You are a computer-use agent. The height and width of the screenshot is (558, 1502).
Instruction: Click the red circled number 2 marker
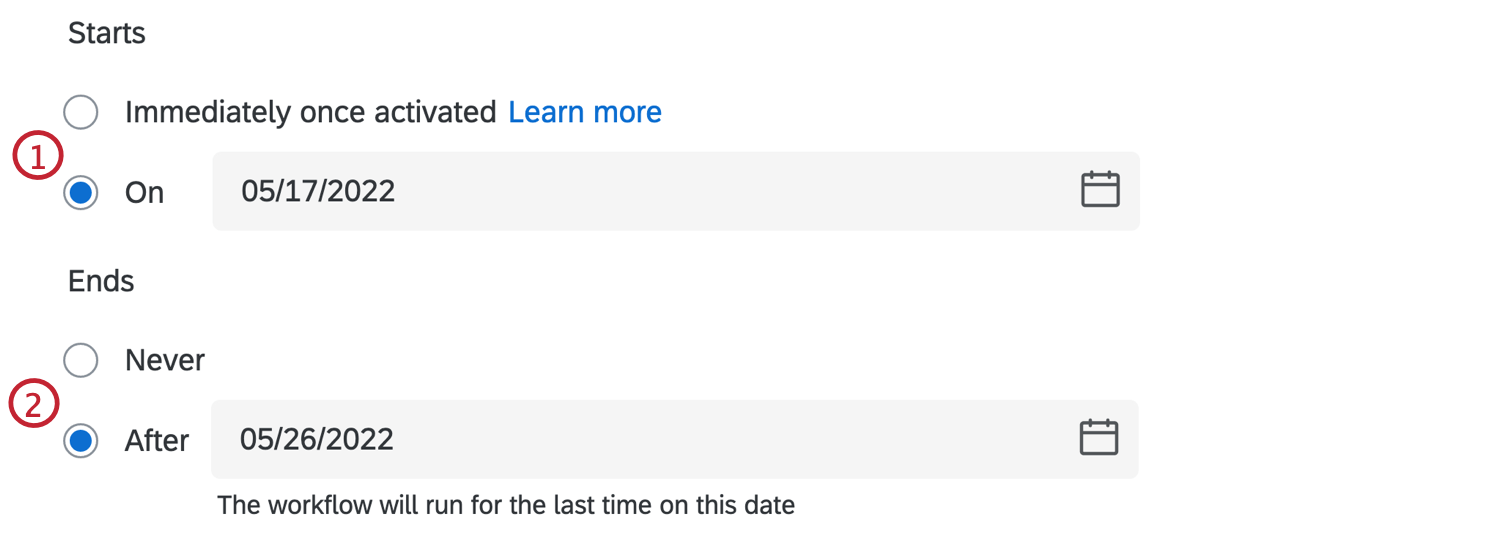pos(35,406)
